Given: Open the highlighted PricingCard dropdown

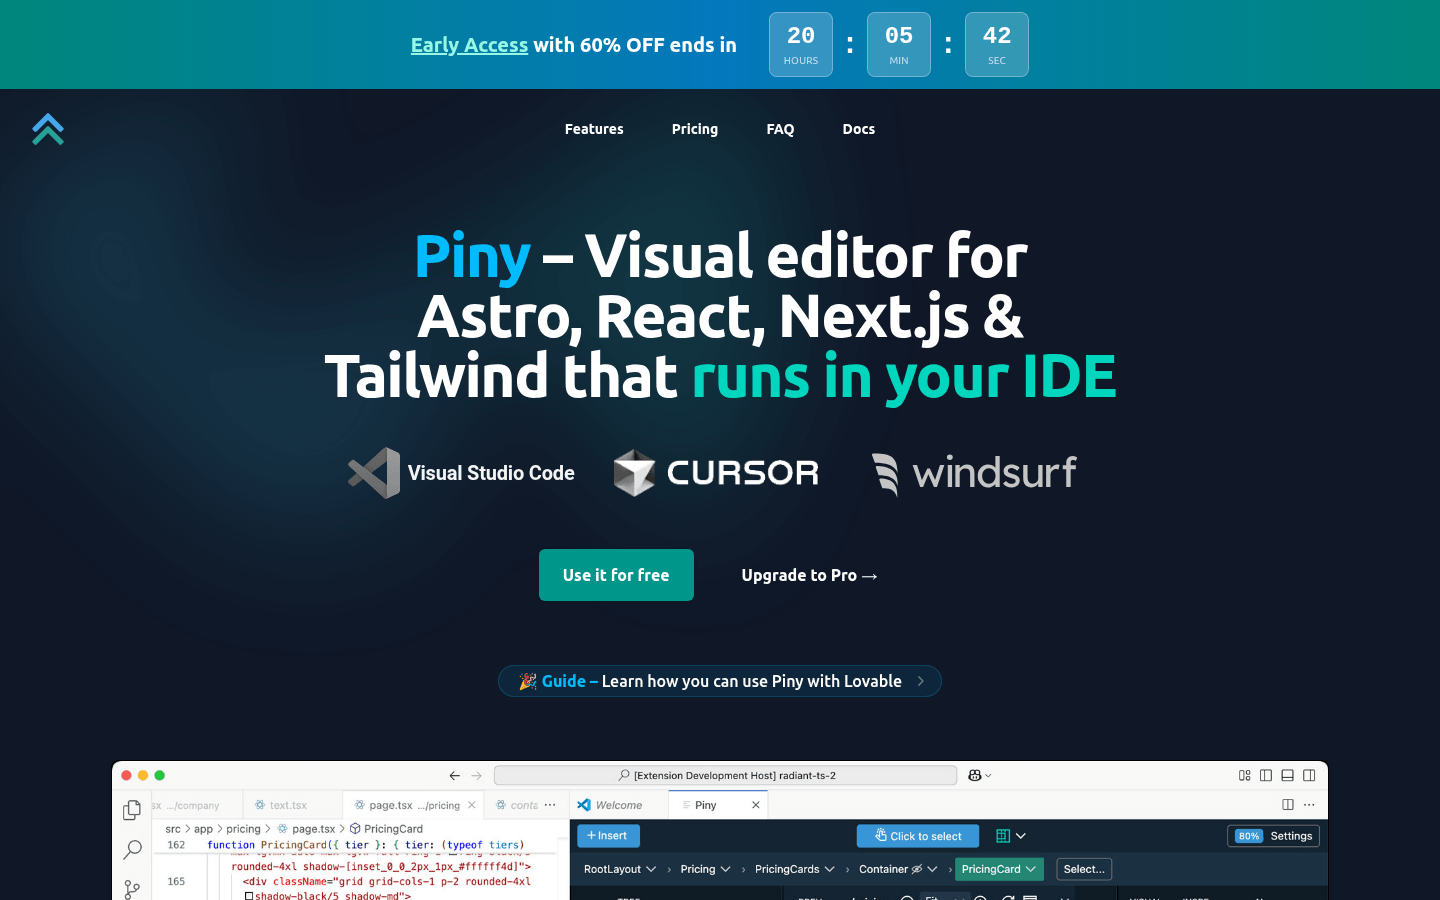Looking at the screenshot, I should (x=999, y=869).
